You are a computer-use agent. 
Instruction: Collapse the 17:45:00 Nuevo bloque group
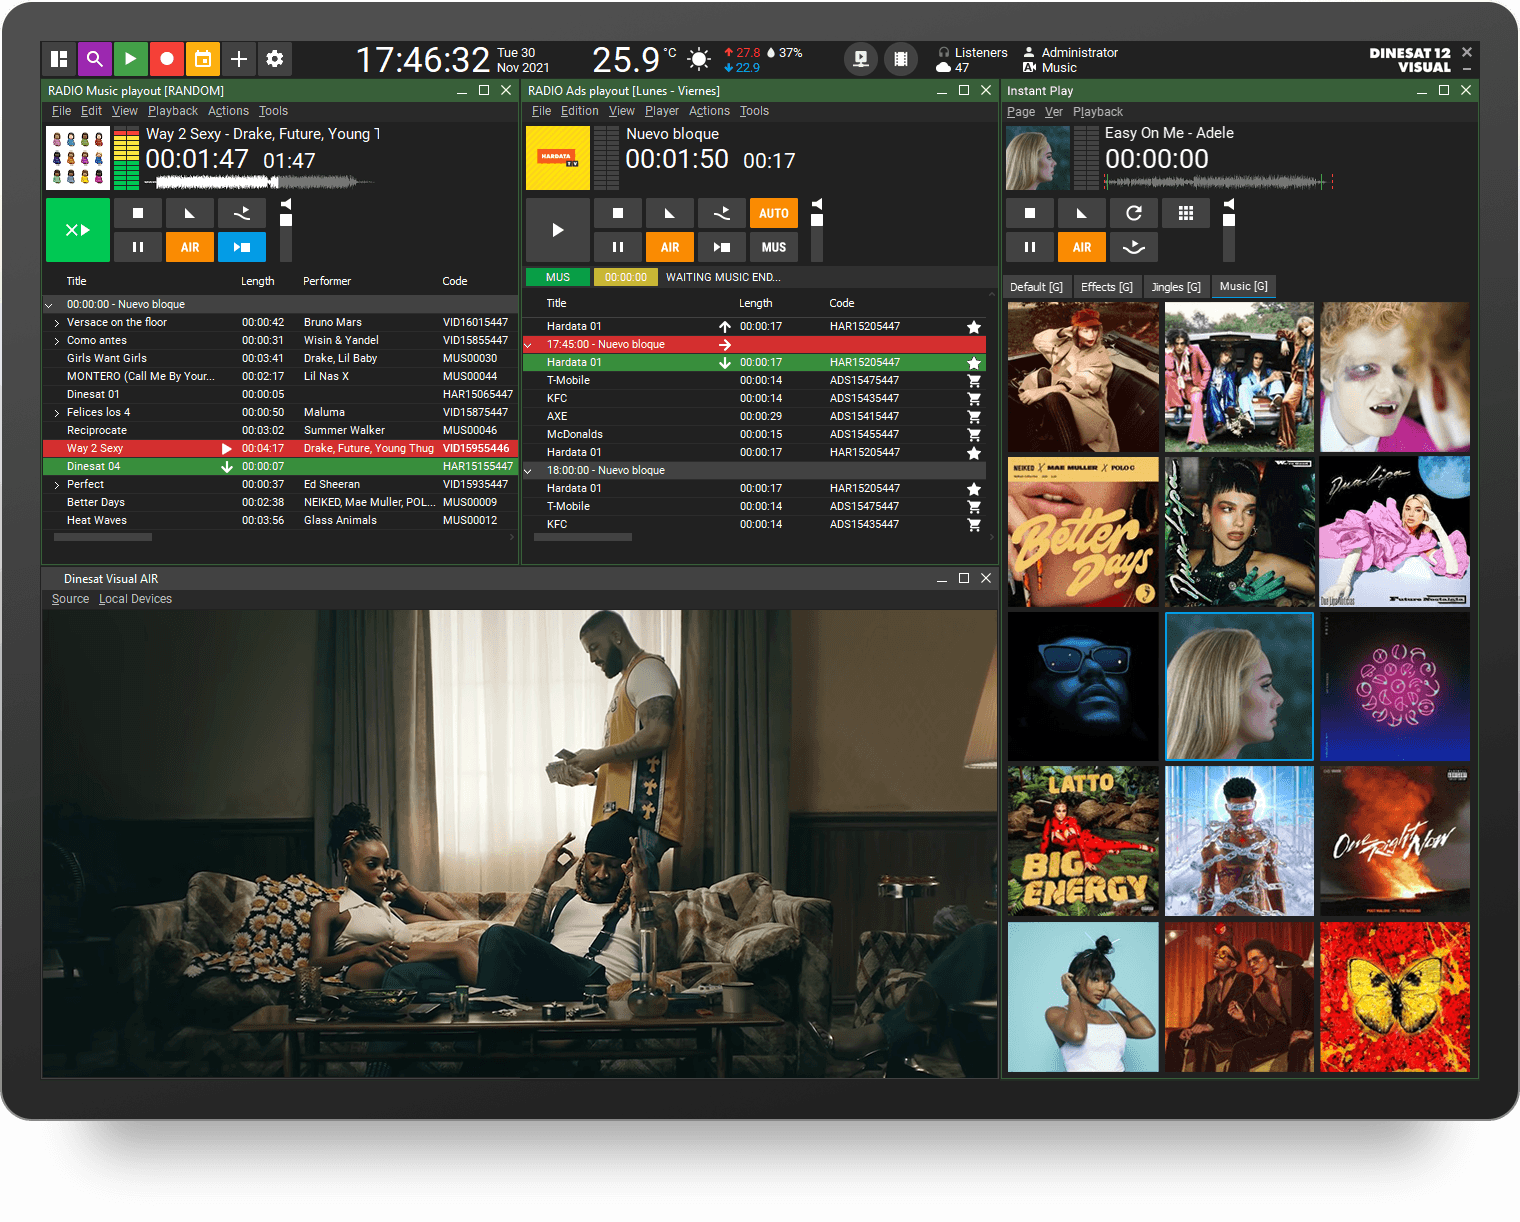pyautogui.click(x=528, y=344)
